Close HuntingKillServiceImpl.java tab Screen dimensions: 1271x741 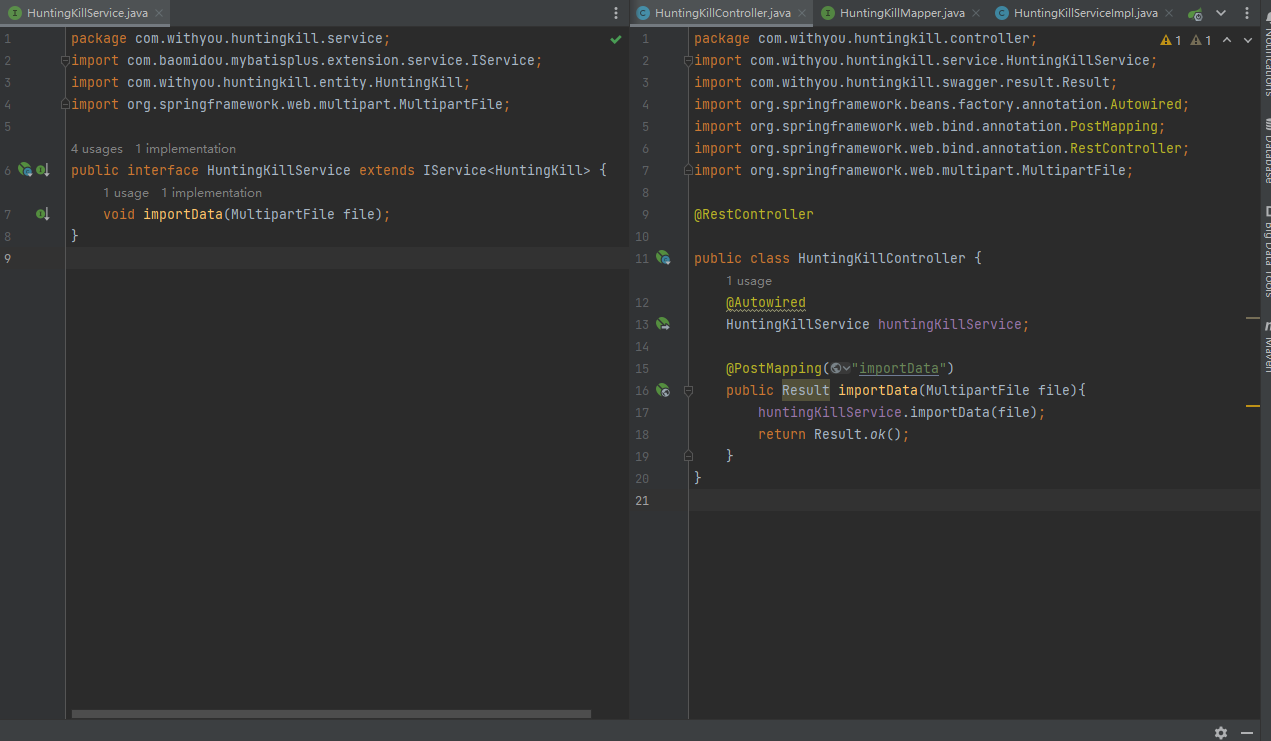tap(1169, 13)
